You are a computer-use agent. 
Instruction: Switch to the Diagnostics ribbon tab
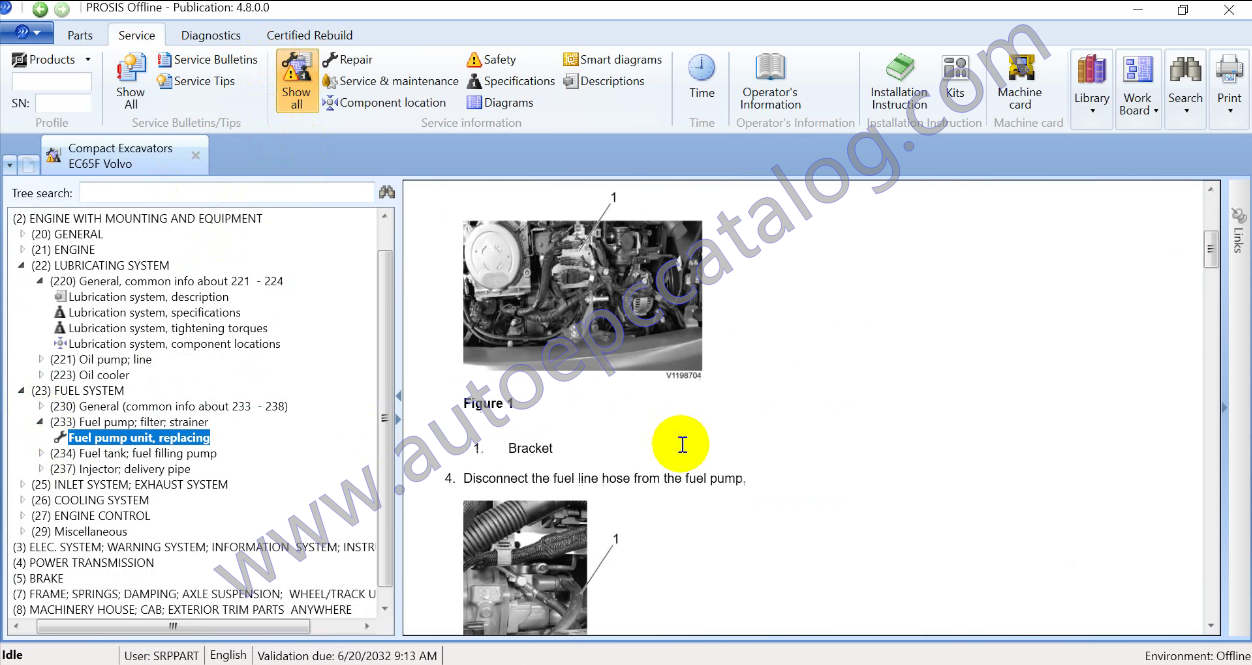pyautogui.click(x=211, y=35)
